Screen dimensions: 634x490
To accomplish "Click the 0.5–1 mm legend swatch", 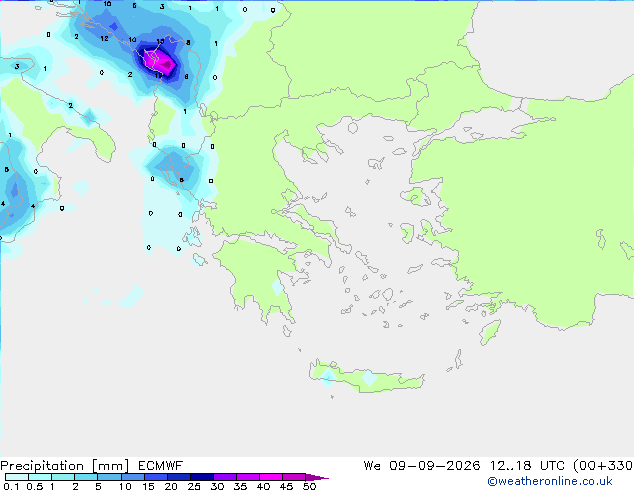I will (x=40, y=477).
